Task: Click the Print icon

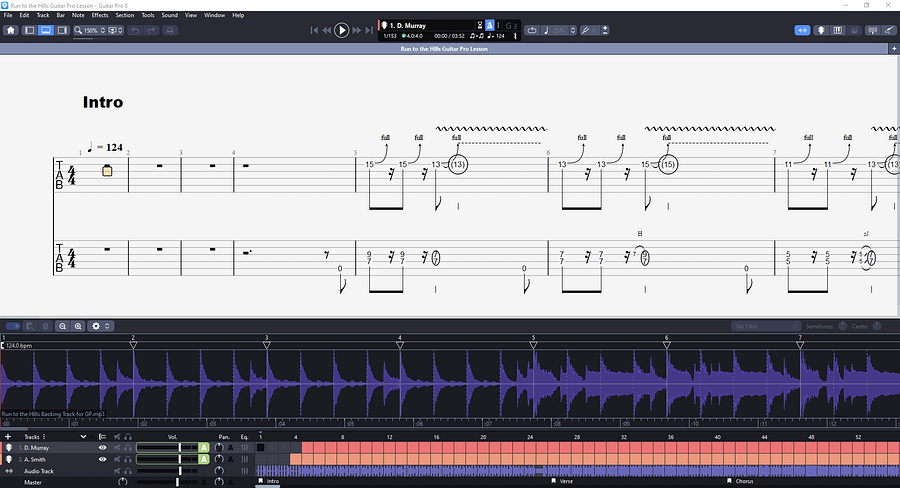Action: [x=170, y=30]
